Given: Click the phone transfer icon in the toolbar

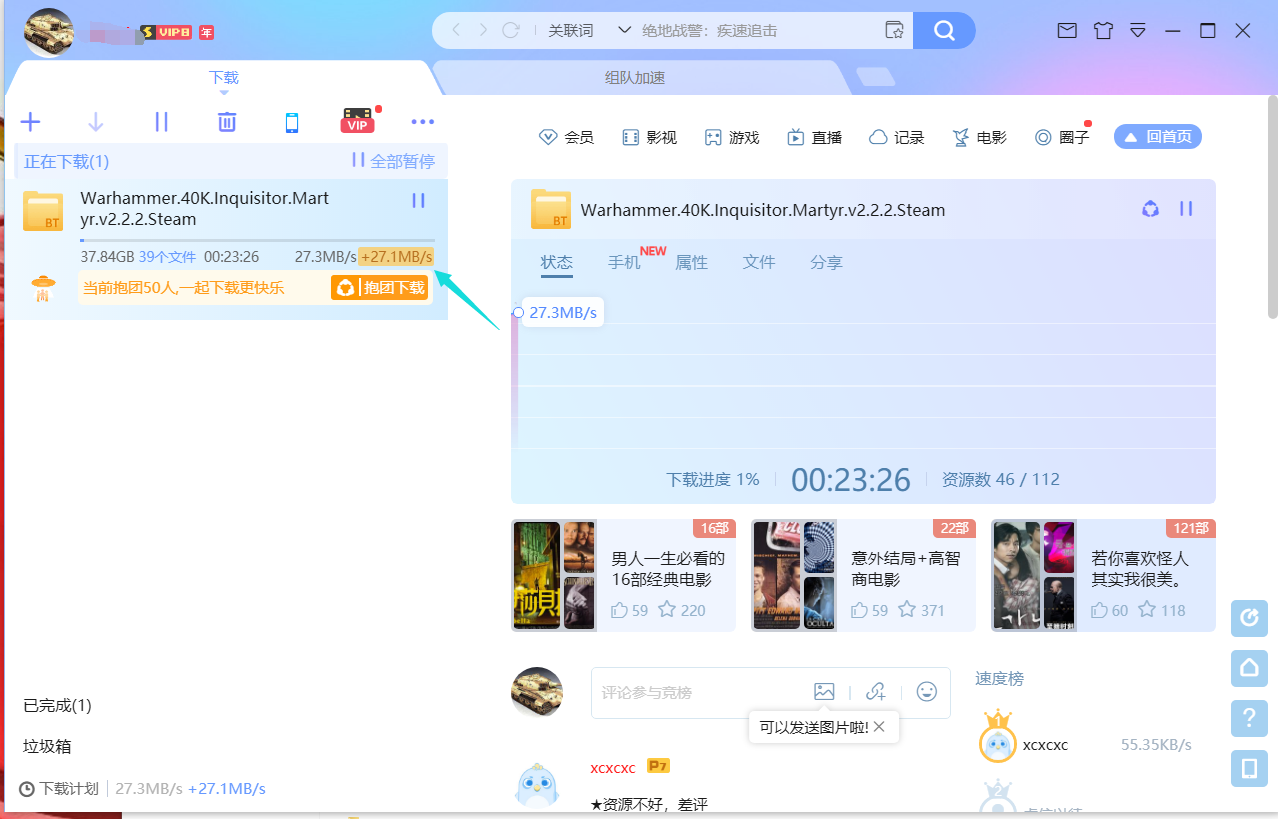Looking at the screenshot, I should point(291,121).
